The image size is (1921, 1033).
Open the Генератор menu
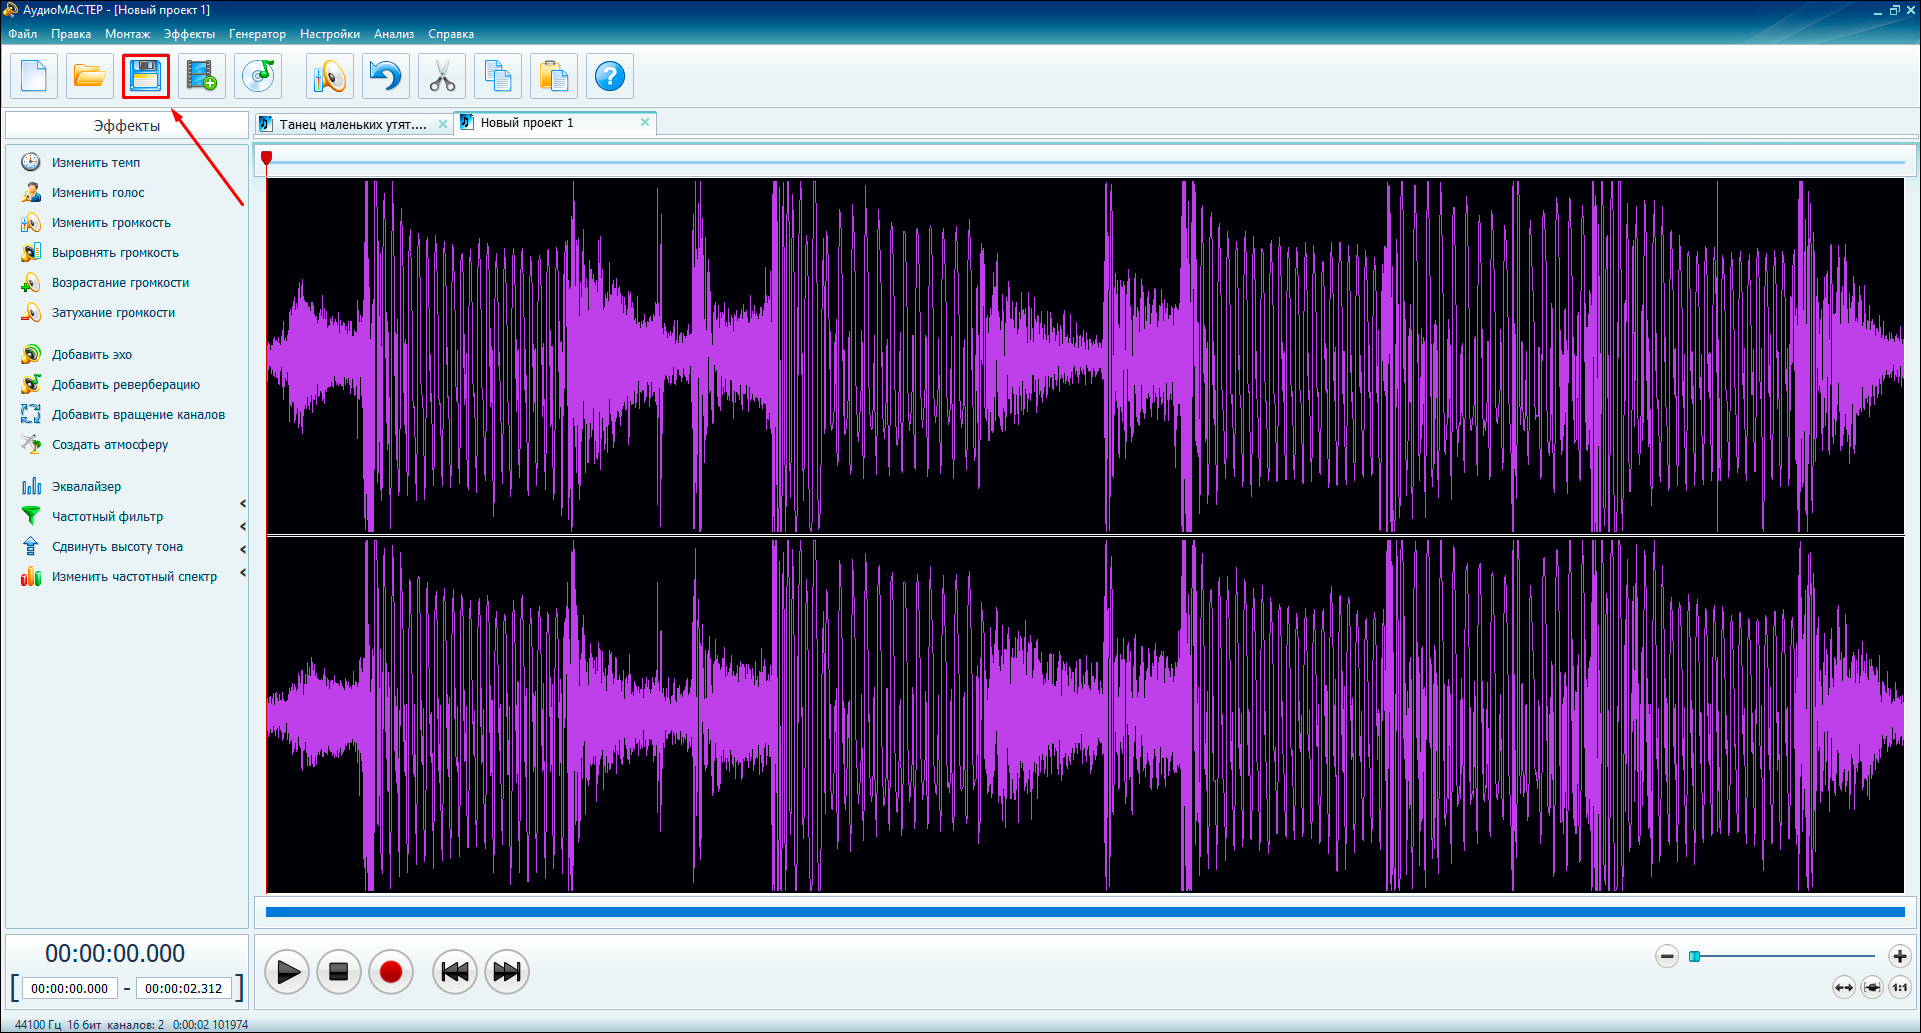tap(257, 34)
